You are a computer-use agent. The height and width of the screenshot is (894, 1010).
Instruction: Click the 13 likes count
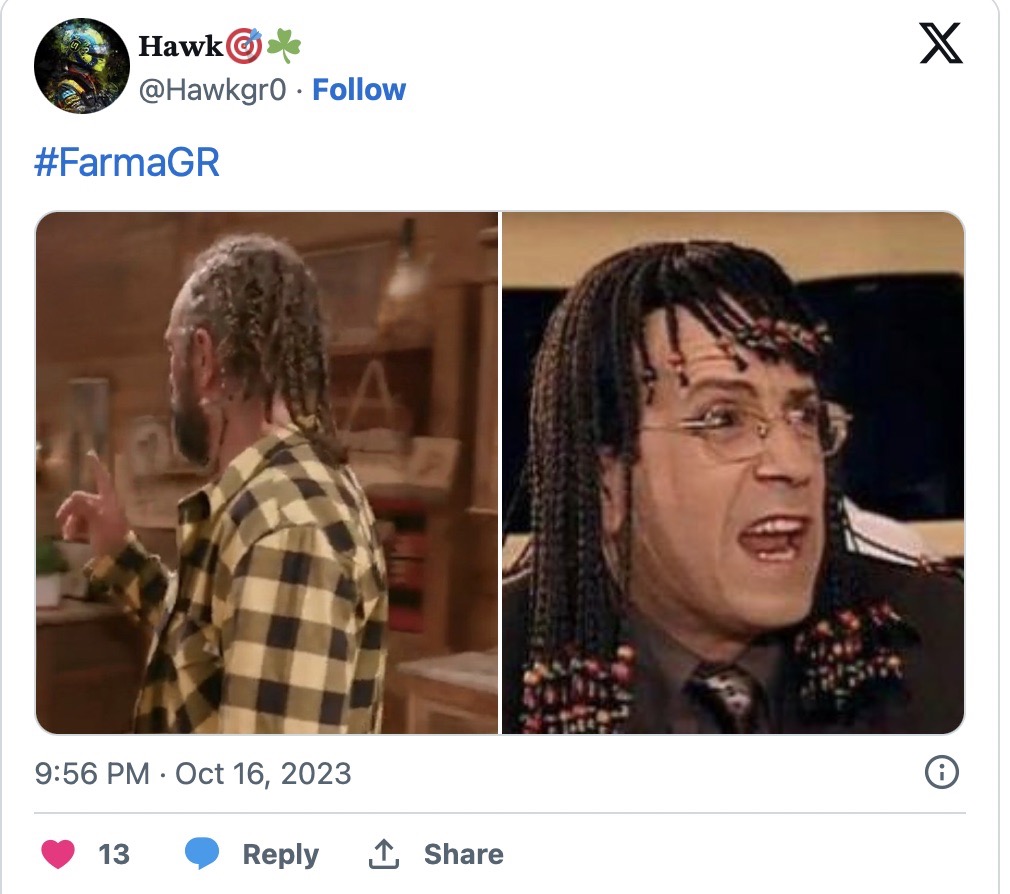114,855
